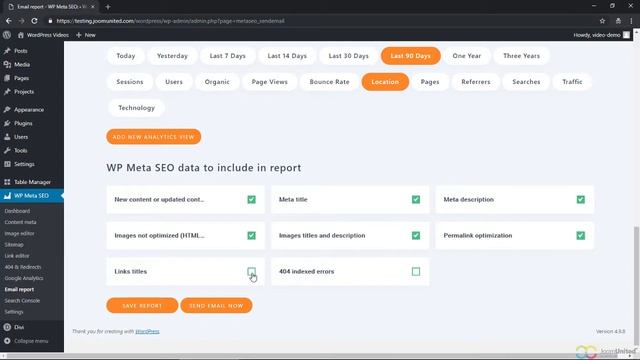Image resolution: width=640 pixels, height=360 pixels.
Task: Click the Send Email Now button
Action: coord(216,306)
